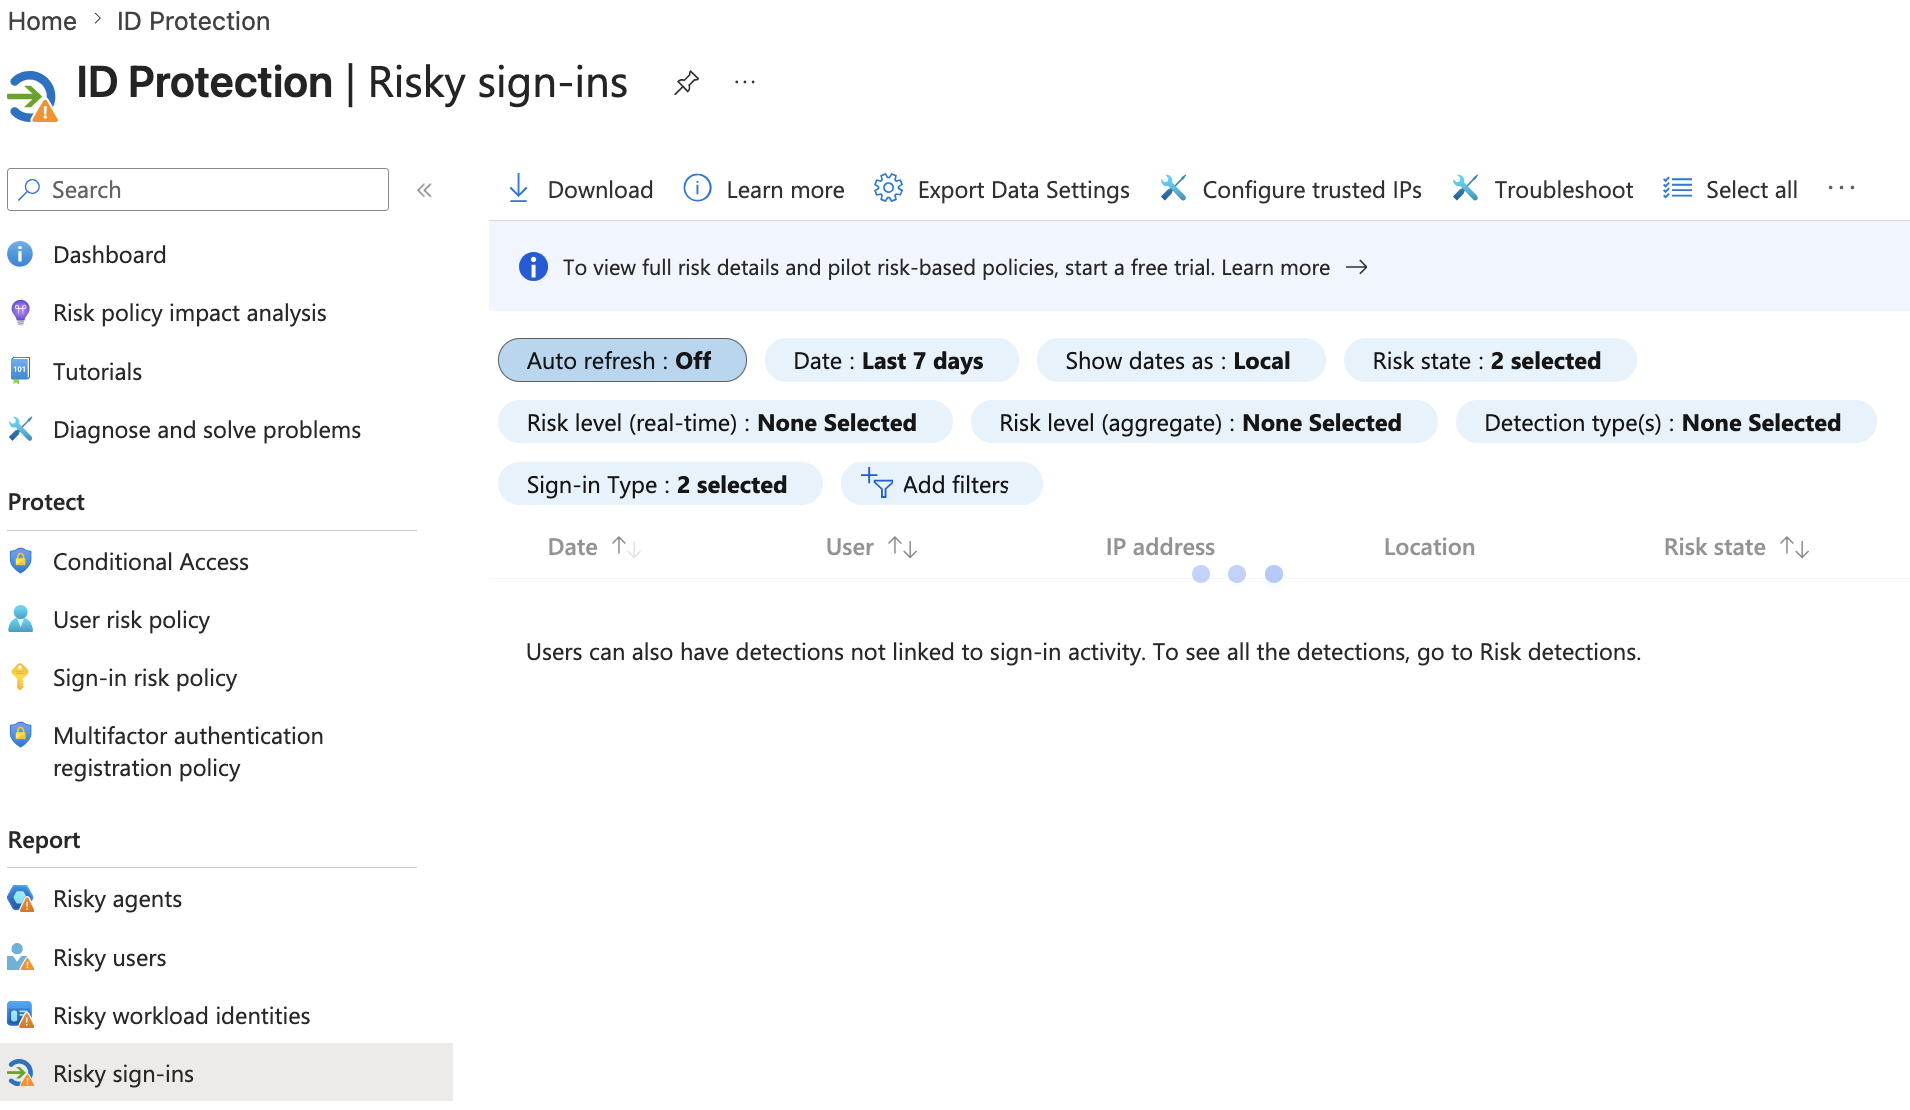Click the Sign-in risk policy key icon

(x=20, y=677)
